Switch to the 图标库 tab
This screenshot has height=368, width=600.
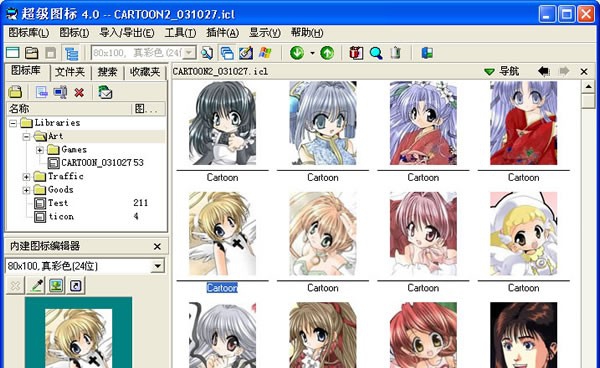(x=26, y=71)
